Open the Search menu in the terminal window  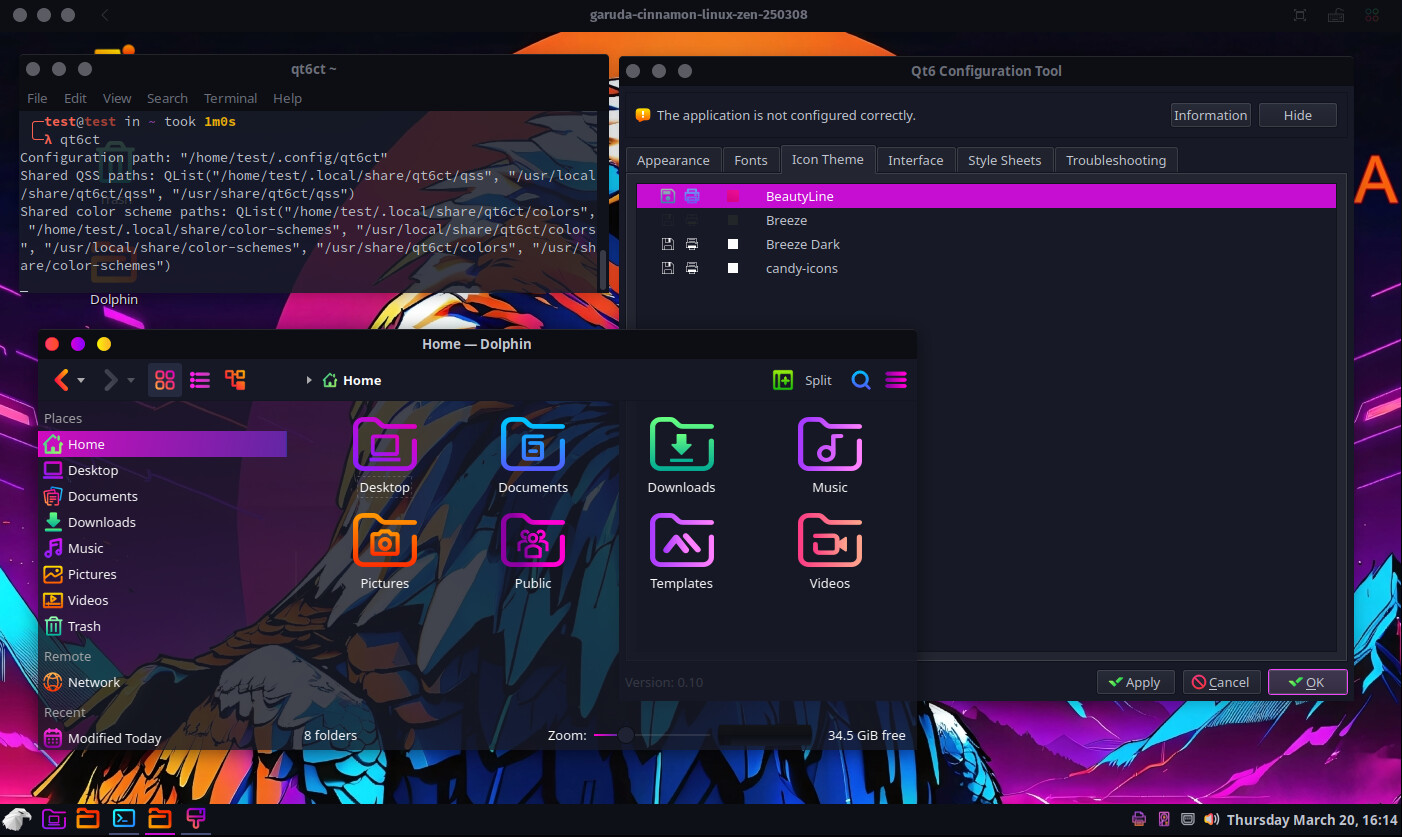coord(167,98)
